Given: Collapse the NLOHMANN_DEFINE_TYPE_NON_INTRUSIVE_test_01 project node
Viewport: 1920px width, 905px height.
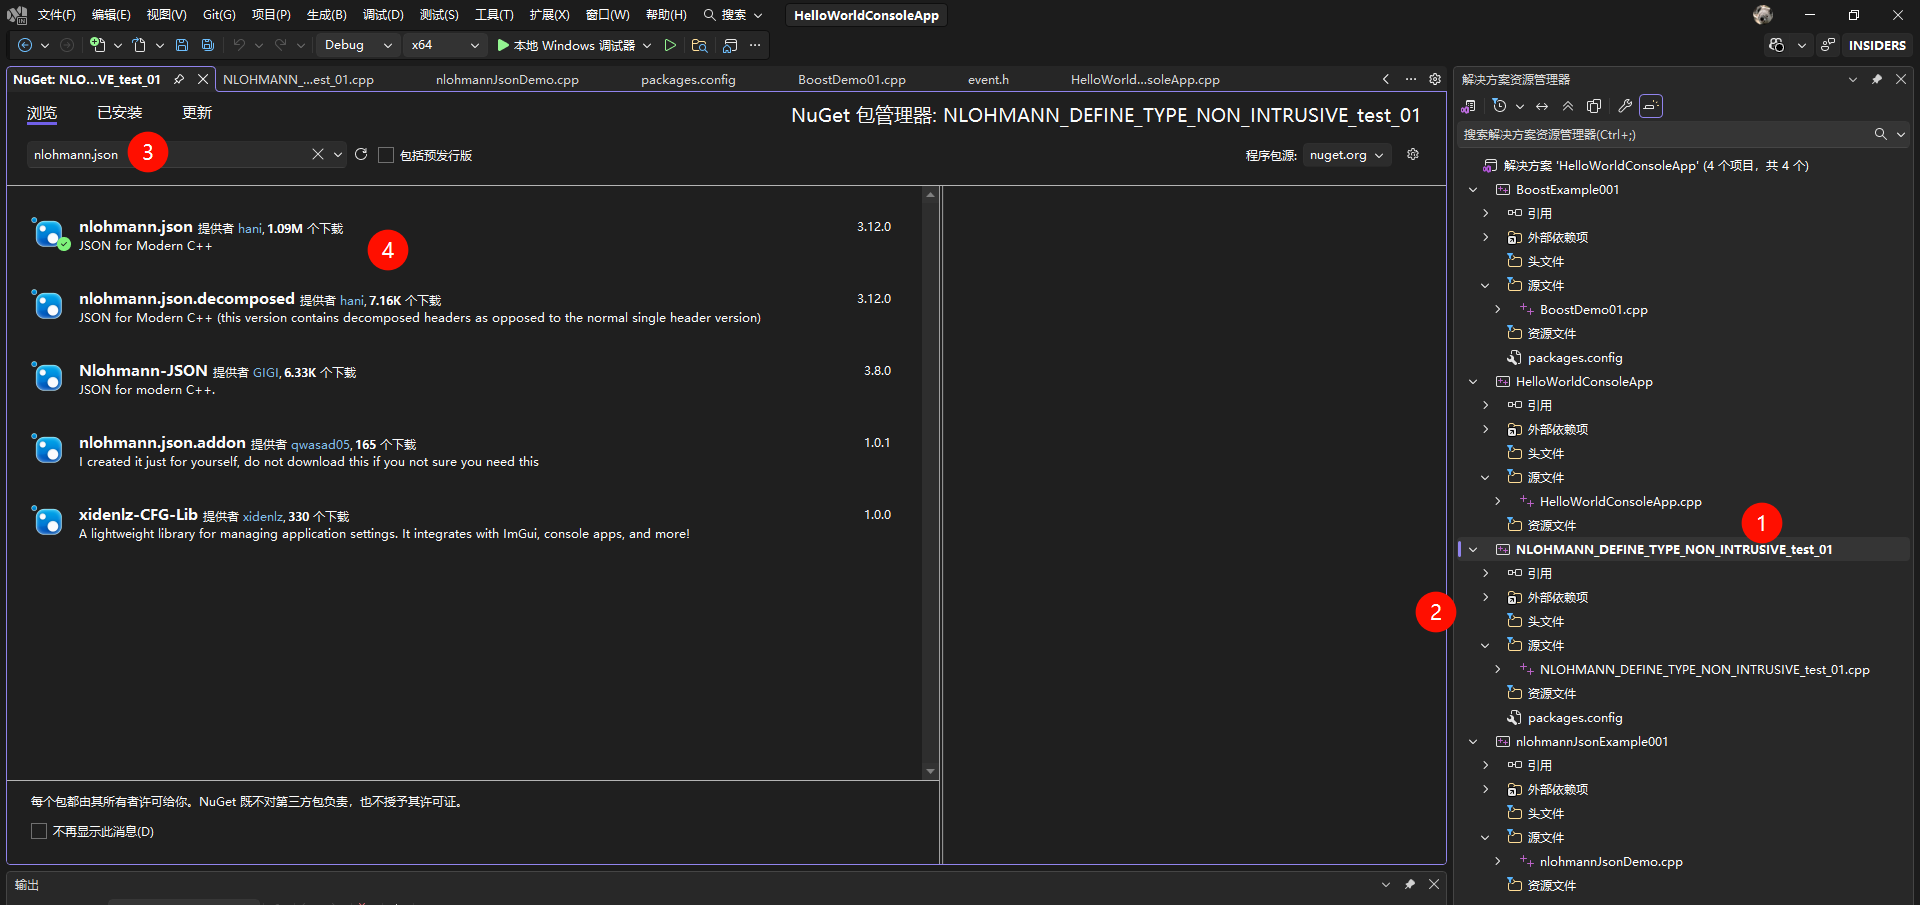Looking at the screenshot, I should [1473, 549].
